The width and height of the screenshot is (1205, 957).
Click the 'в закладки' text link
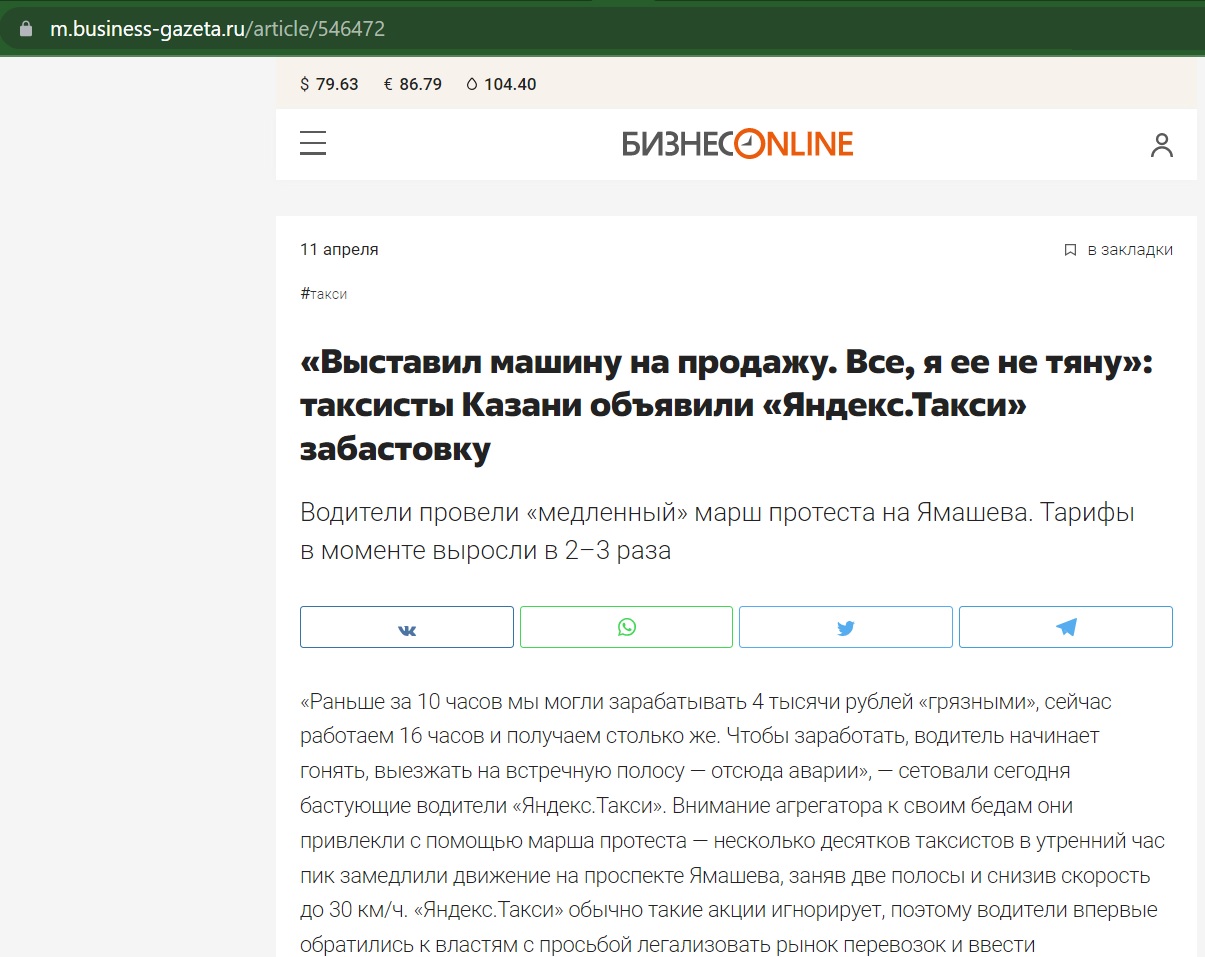(x=1130, y=250)
